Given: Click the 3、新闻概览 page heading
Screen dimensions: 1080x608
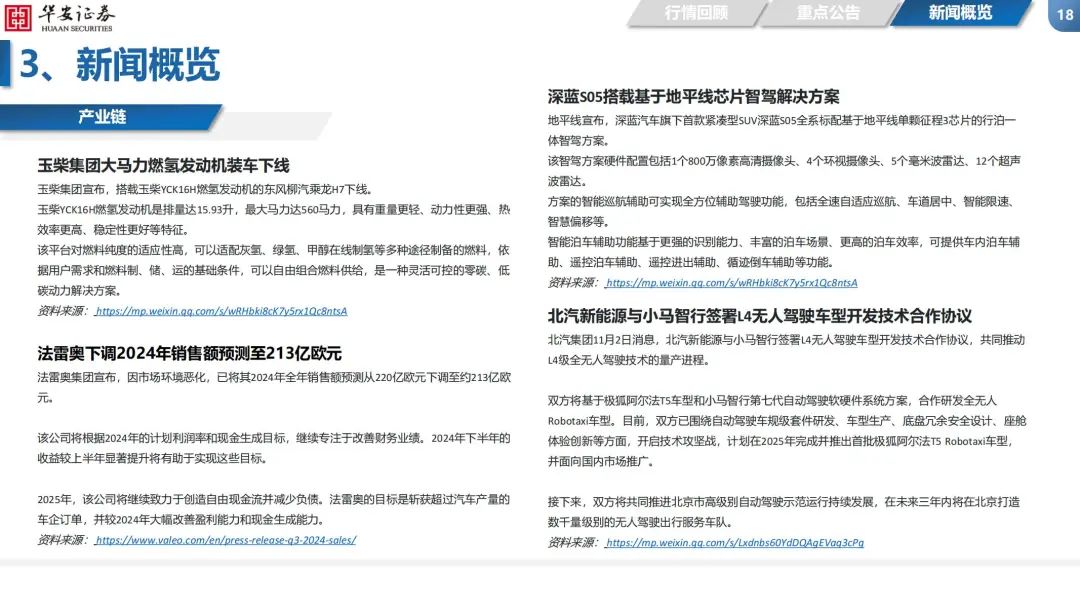Looking at the screenshot, I should point(119,65).
